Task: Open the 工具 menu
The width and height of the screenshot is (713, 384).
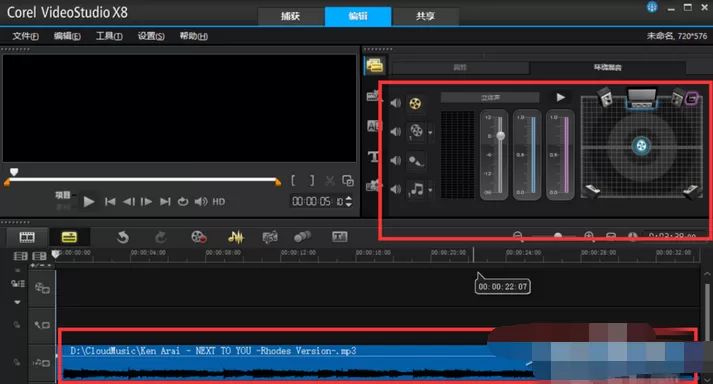Action: click(x=109, y=36)
